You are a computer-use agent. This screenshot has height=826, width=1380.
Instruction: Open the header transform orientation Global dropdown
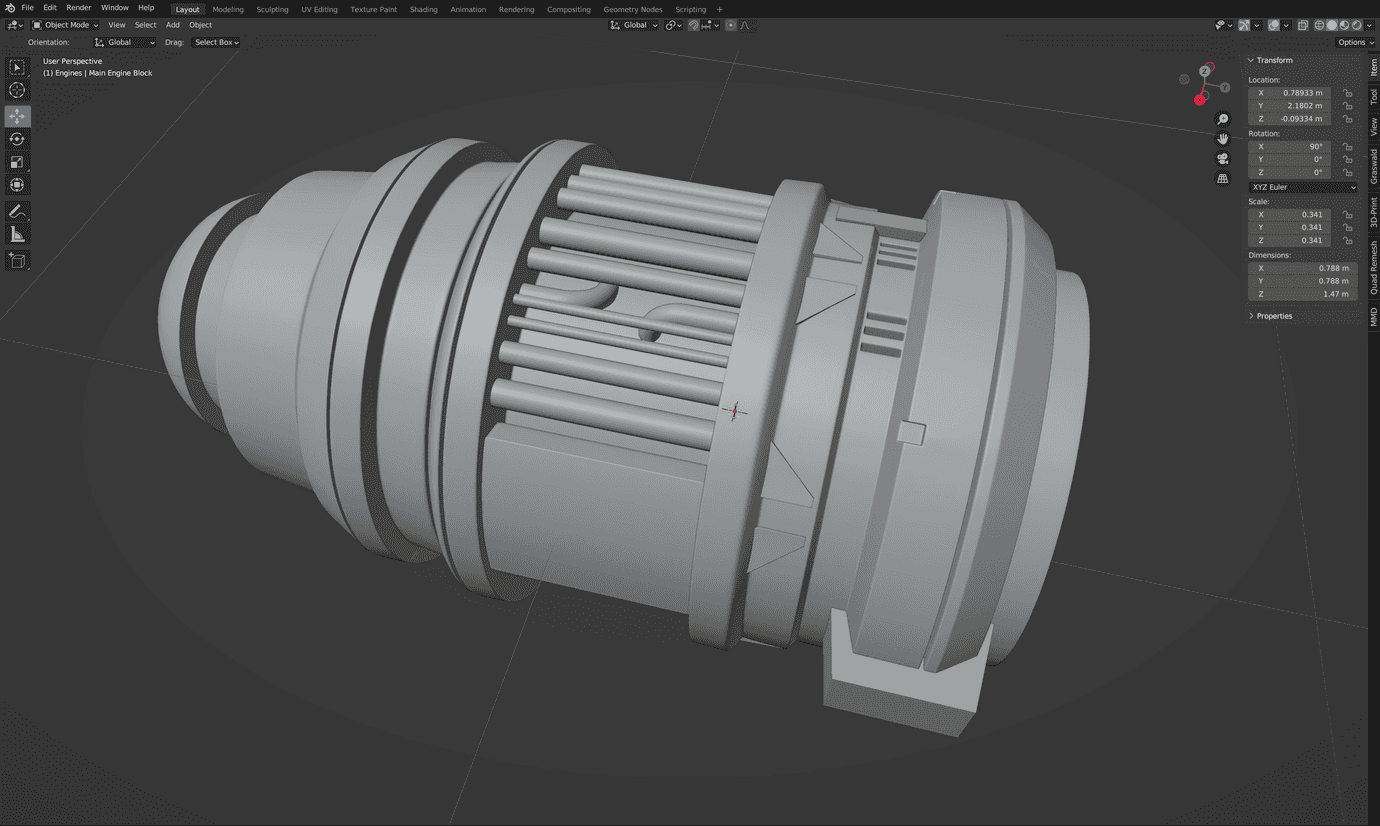(634, 25)
